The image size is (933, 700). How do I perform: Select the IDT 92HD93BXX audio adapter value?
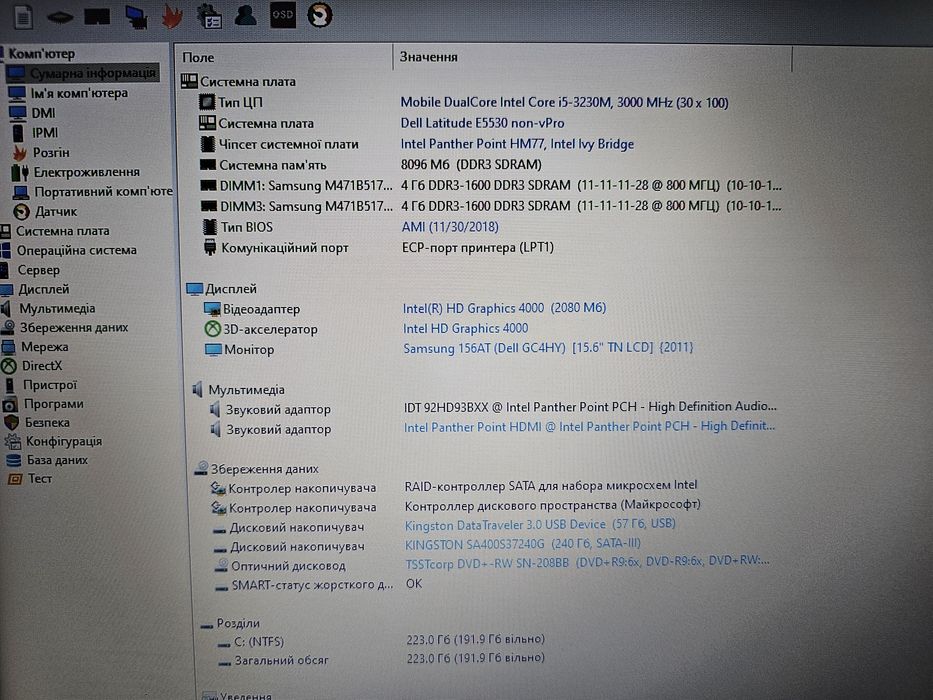(590, 407)
